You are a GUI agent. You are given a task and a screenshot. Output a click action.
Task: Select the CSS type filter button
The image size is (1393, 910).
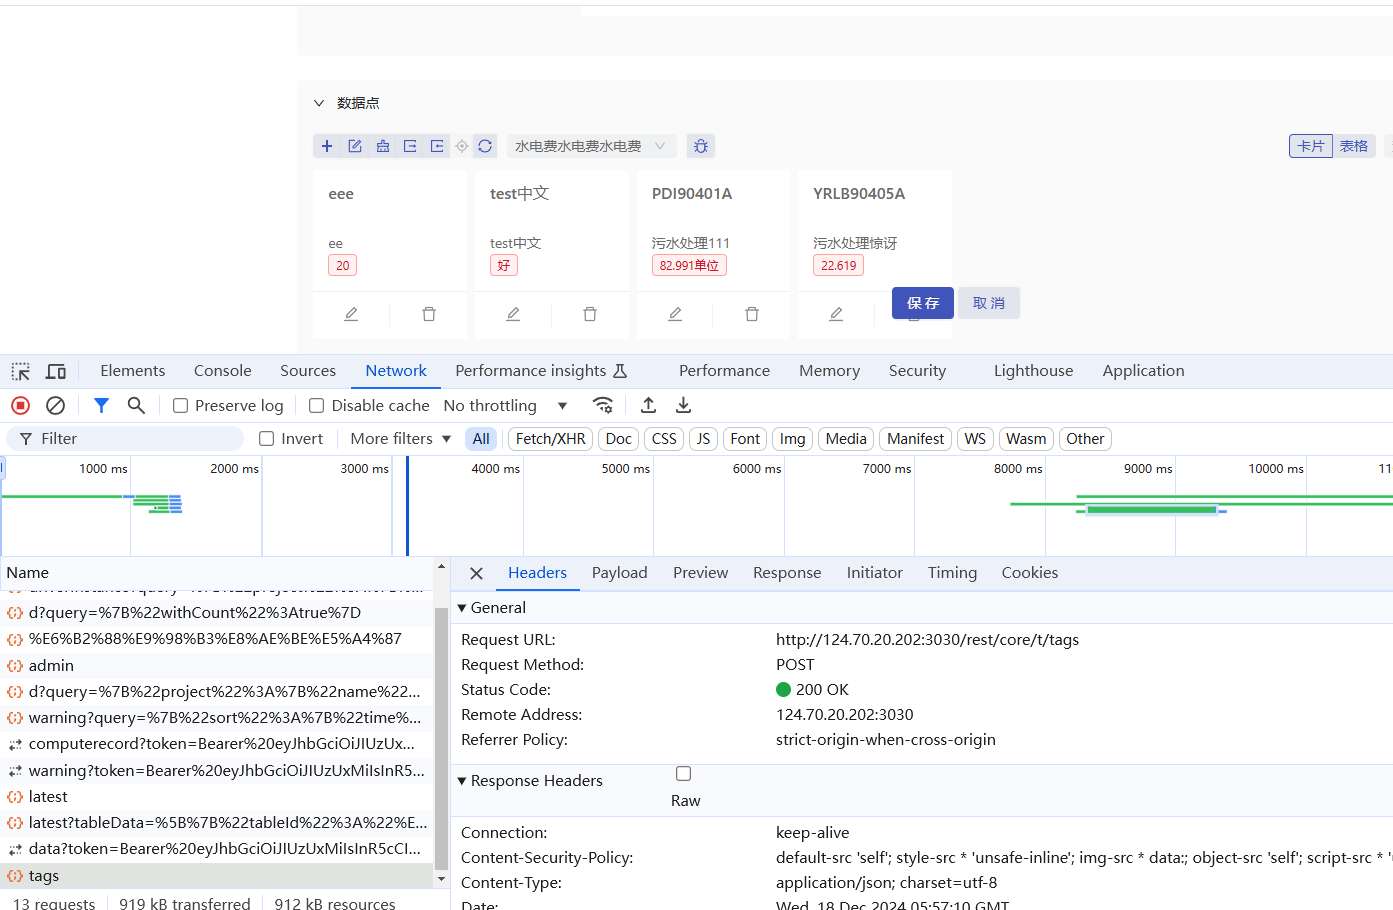(664, 438)
